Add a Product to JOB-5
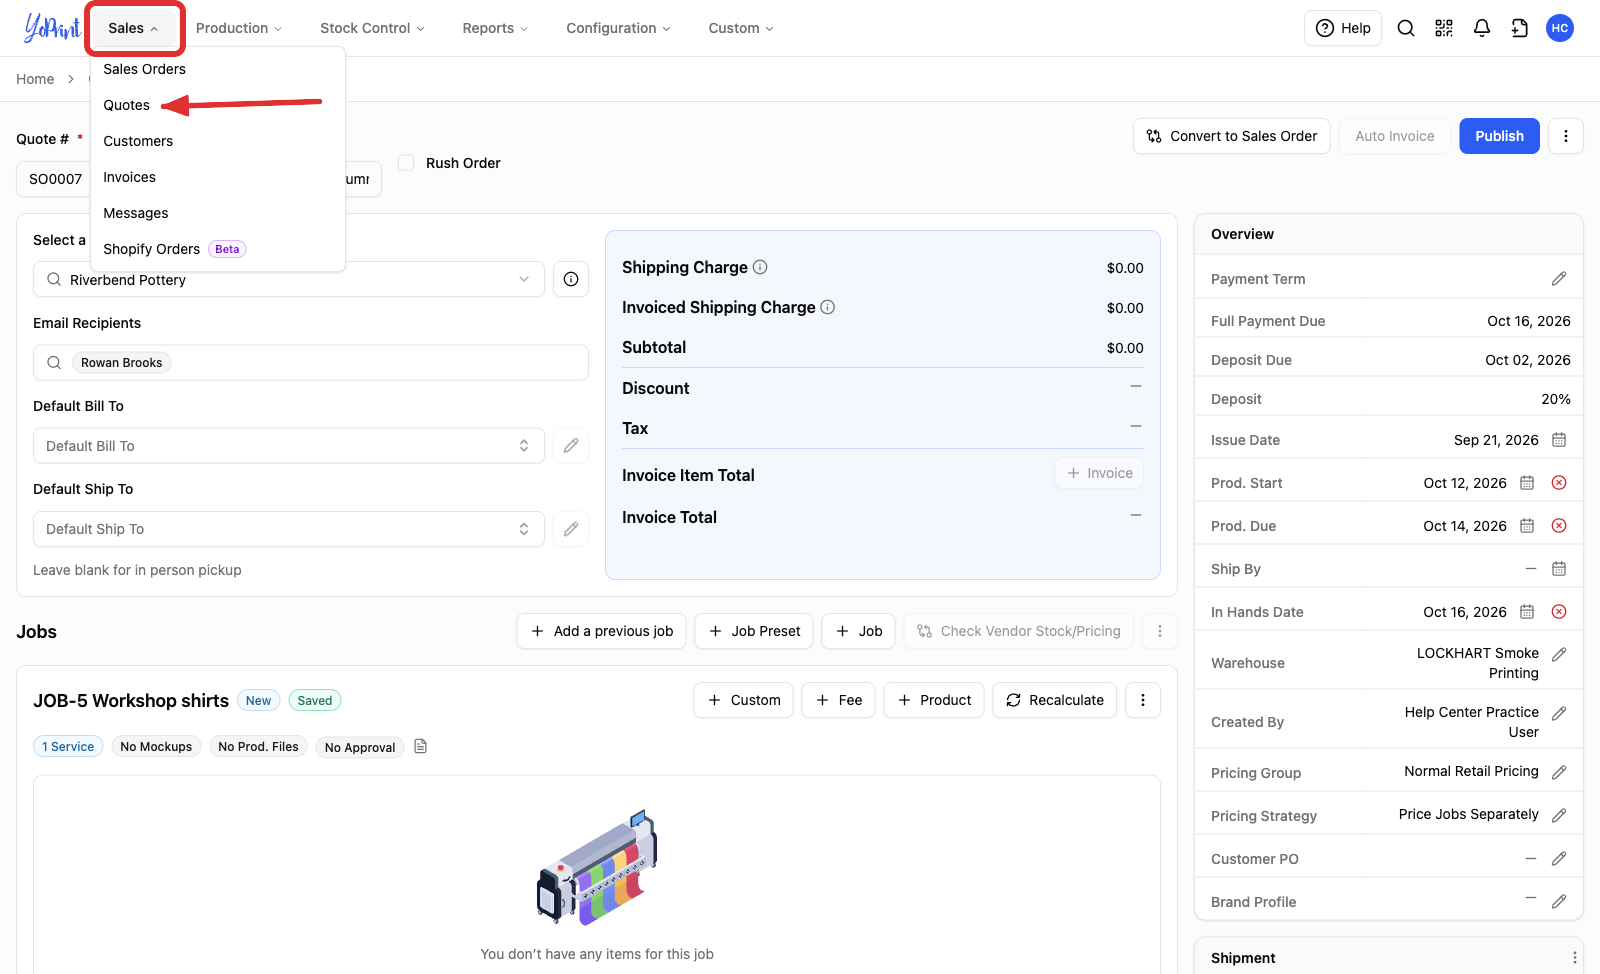 934,700
